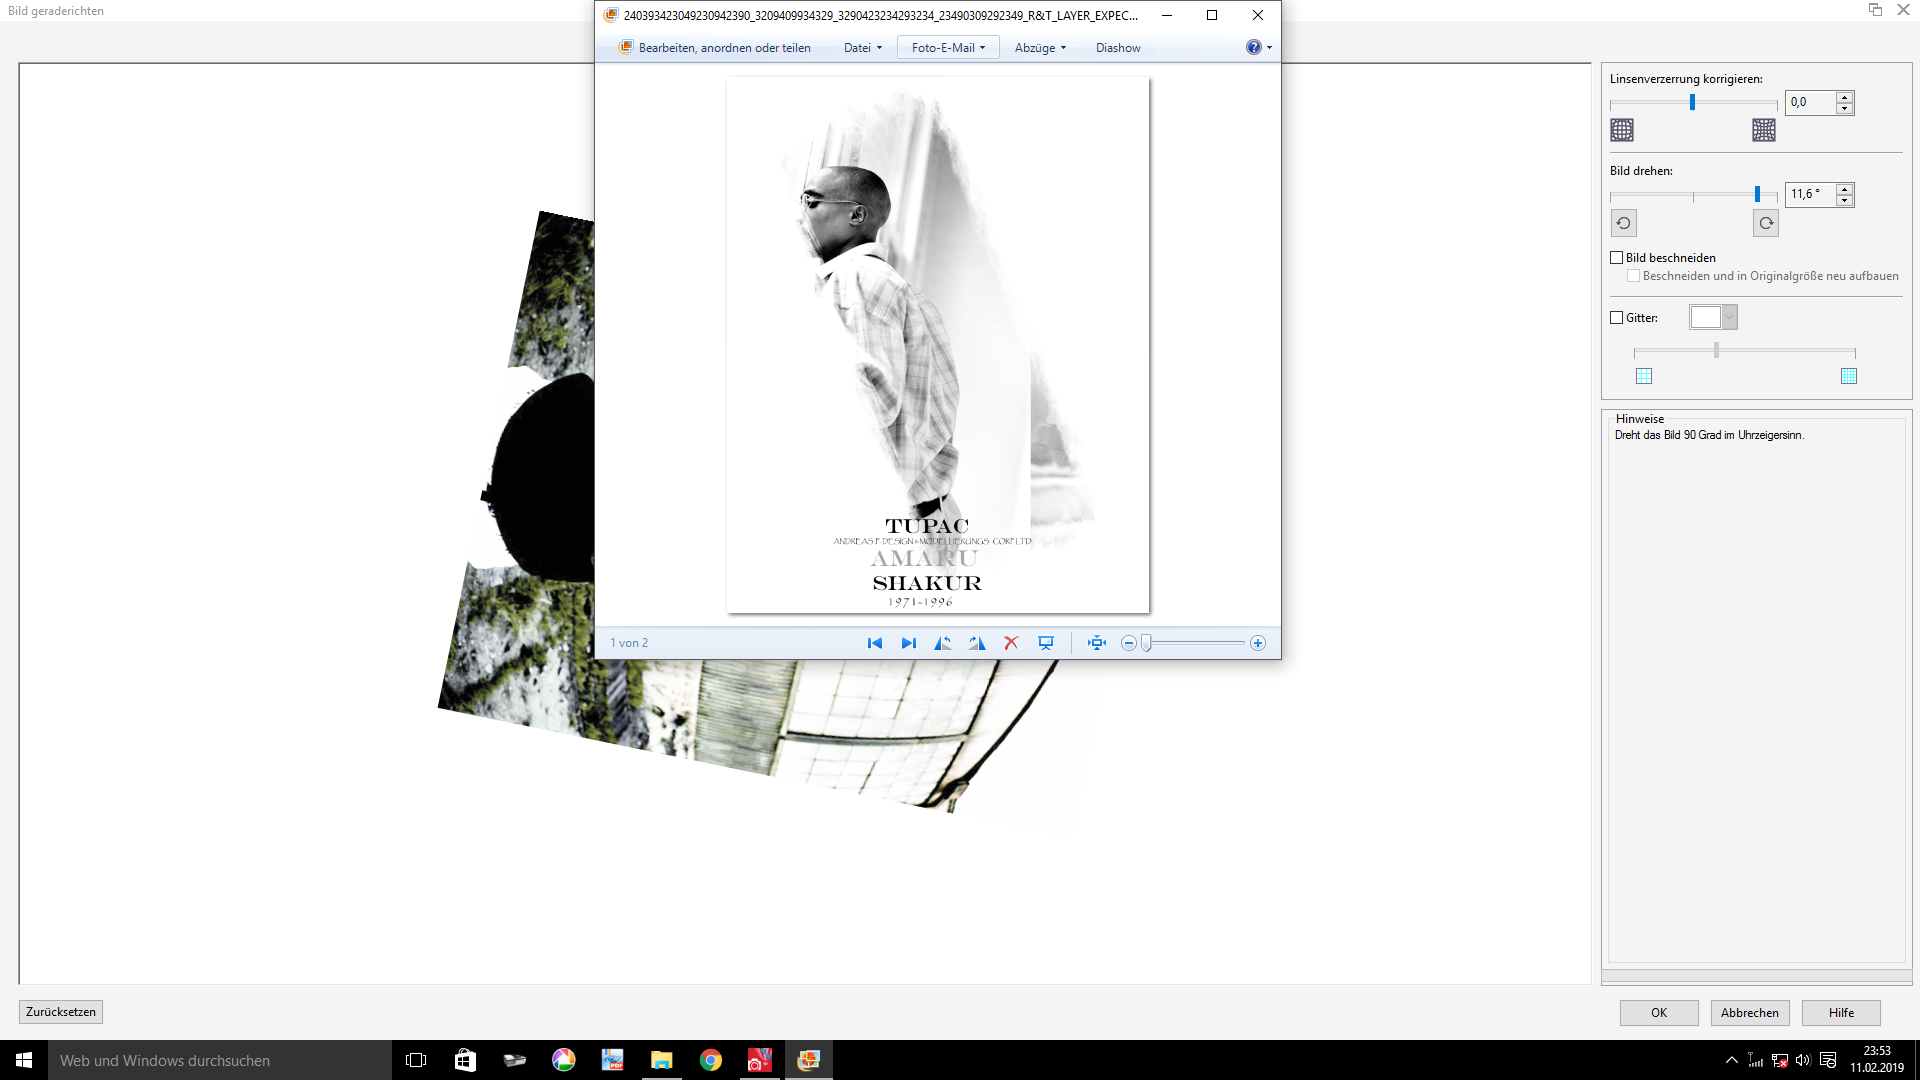Increase lens distortion value with up arrow

point(1845,96)
